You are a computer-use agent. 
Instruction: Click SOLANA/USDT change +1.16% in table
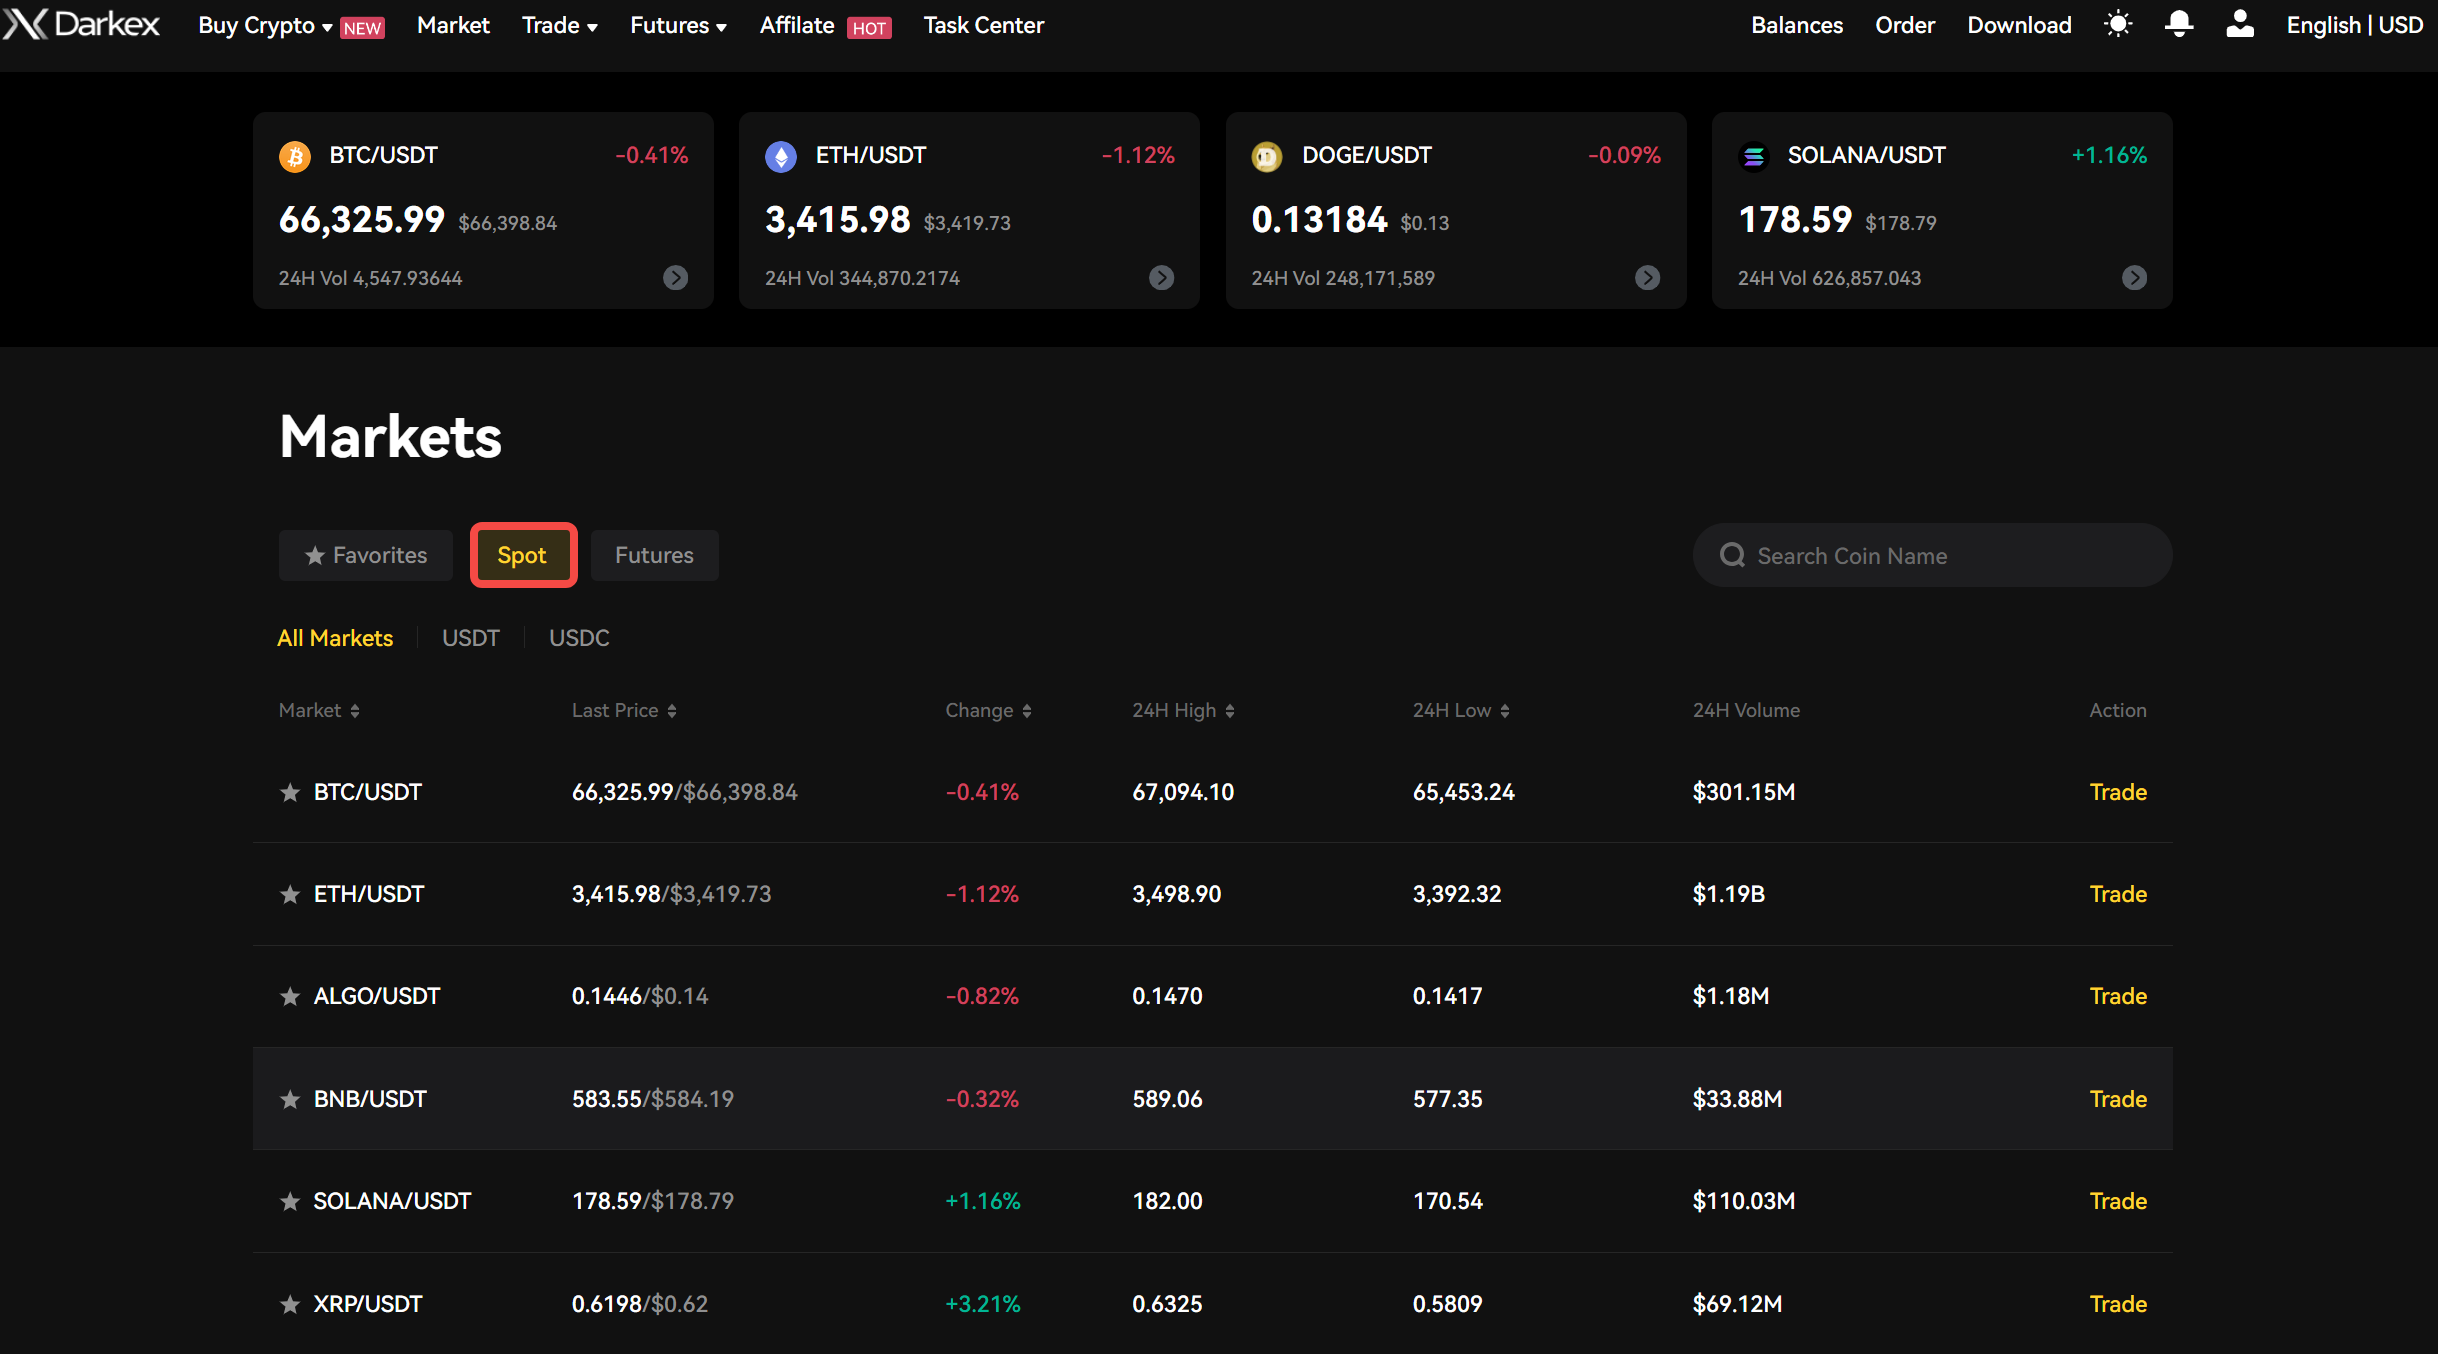(x=983, y=1201)
